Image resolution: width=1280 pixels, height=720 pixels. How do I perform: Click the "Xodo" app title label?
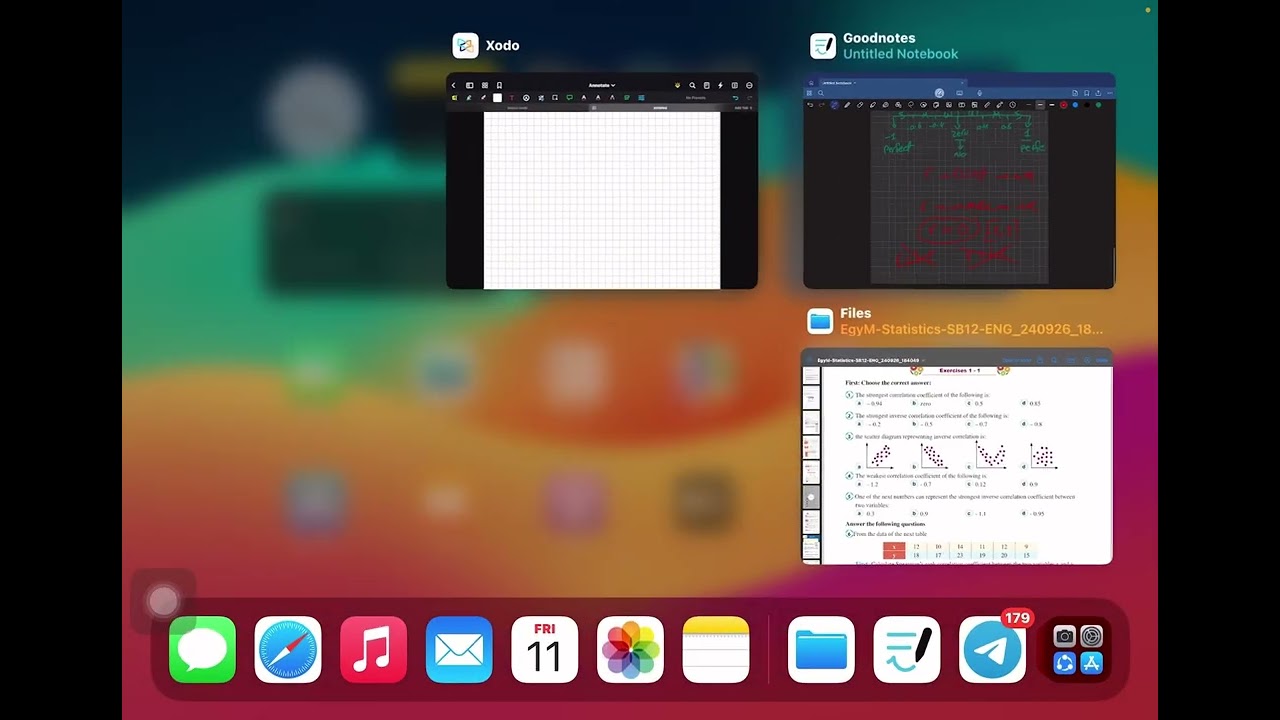click(x=502, y=46)
